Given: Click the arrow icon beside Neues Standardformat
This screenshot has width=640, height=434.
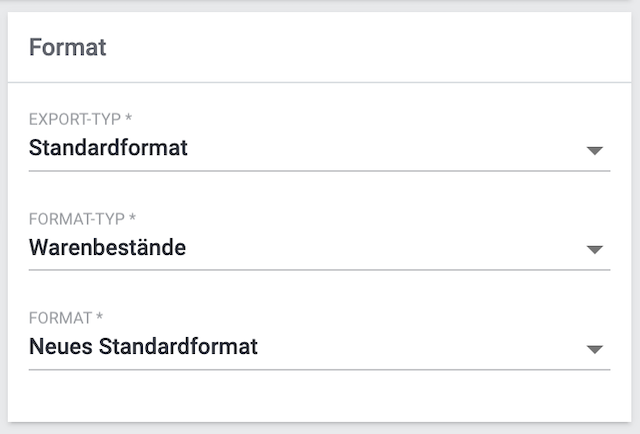Looking at the screenshot, I should coord(595,349).
